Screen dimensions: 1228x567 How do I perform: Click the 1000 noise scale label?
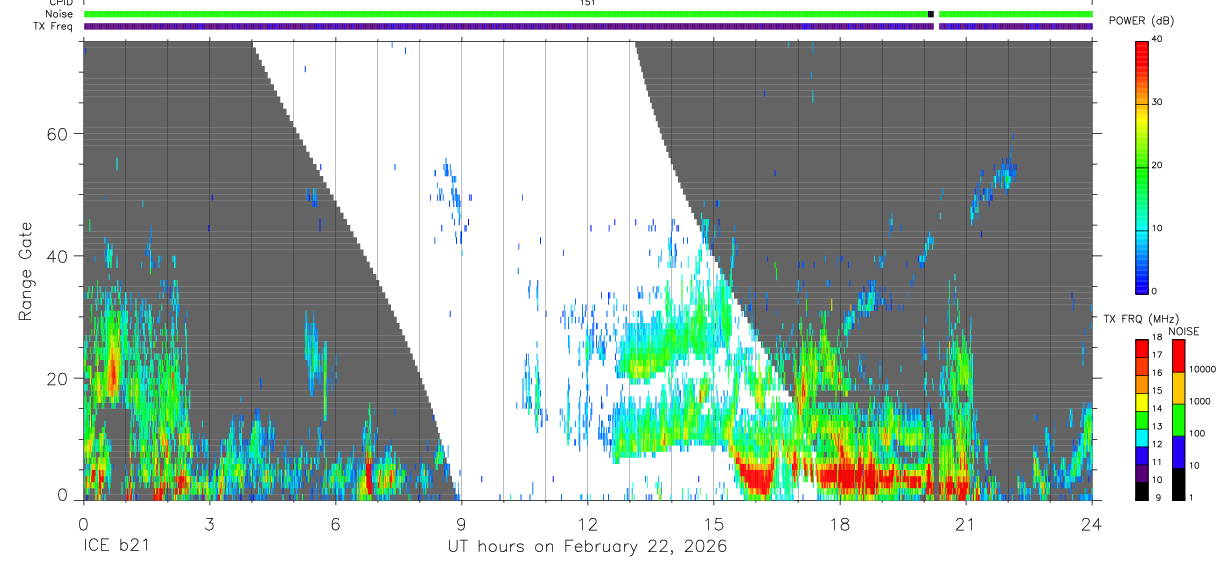[x=1201, y=401]
